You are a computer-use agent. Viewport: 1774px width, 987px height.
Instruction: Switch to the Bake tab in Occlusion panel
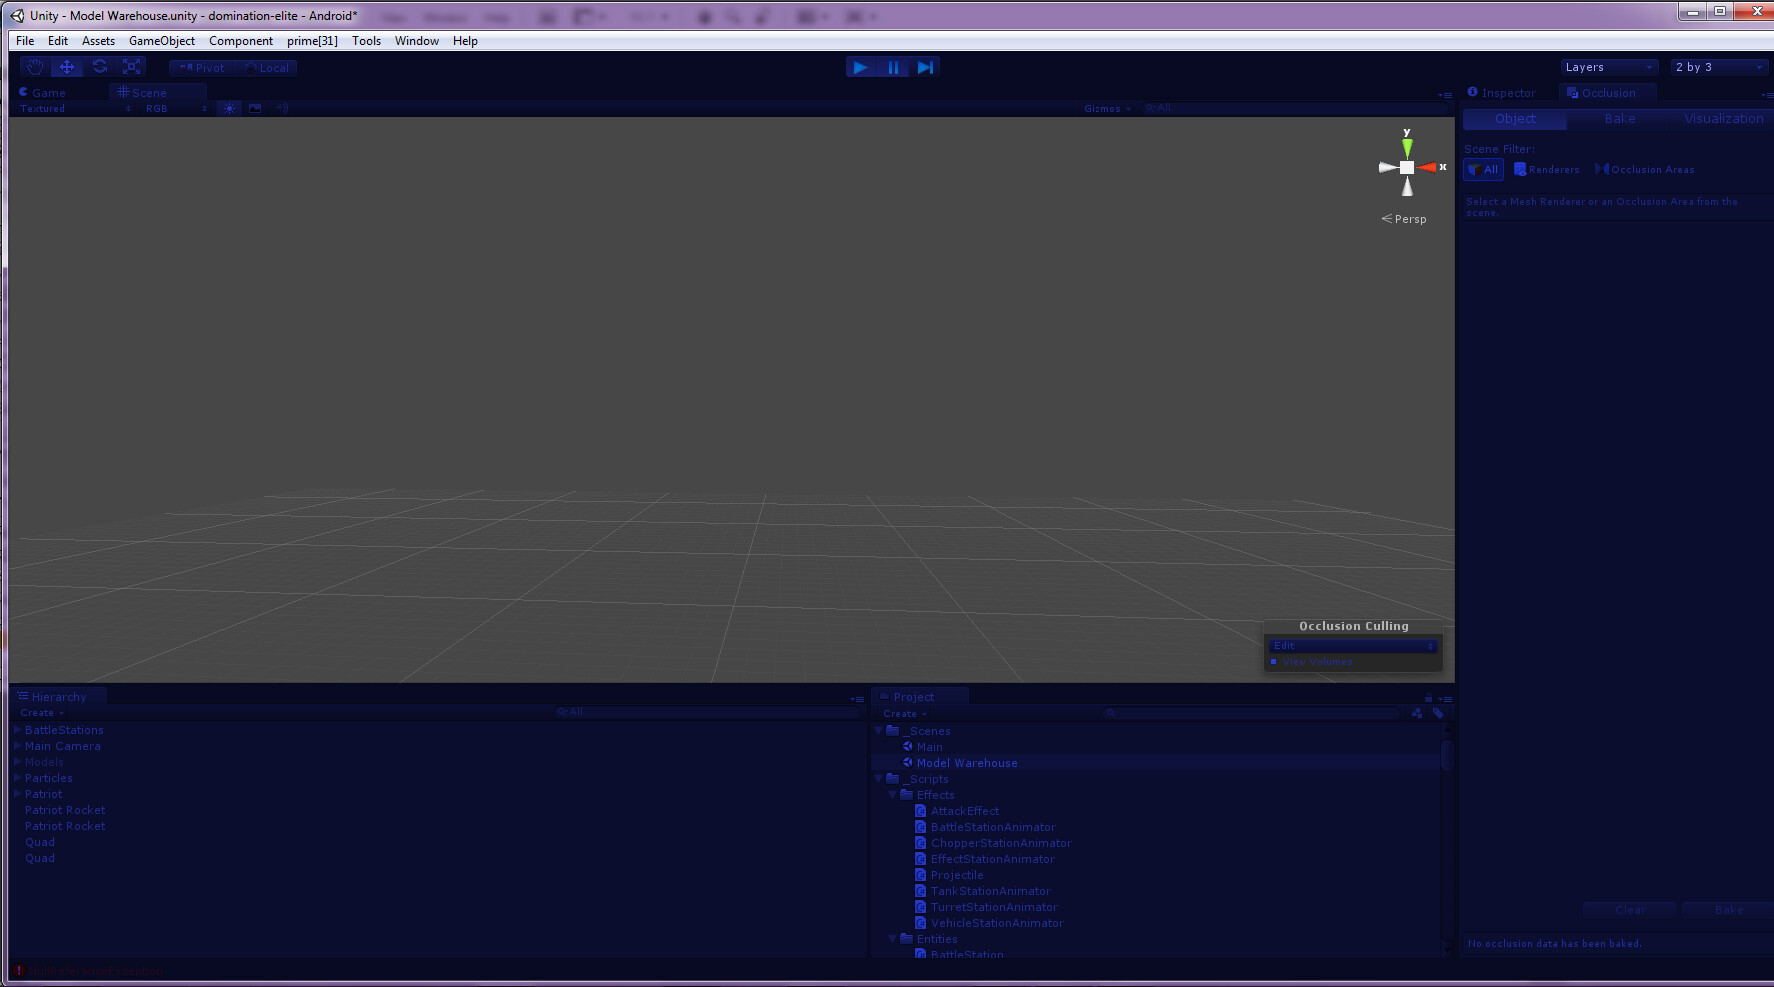pyautogui.click(x=1619, y=118)
